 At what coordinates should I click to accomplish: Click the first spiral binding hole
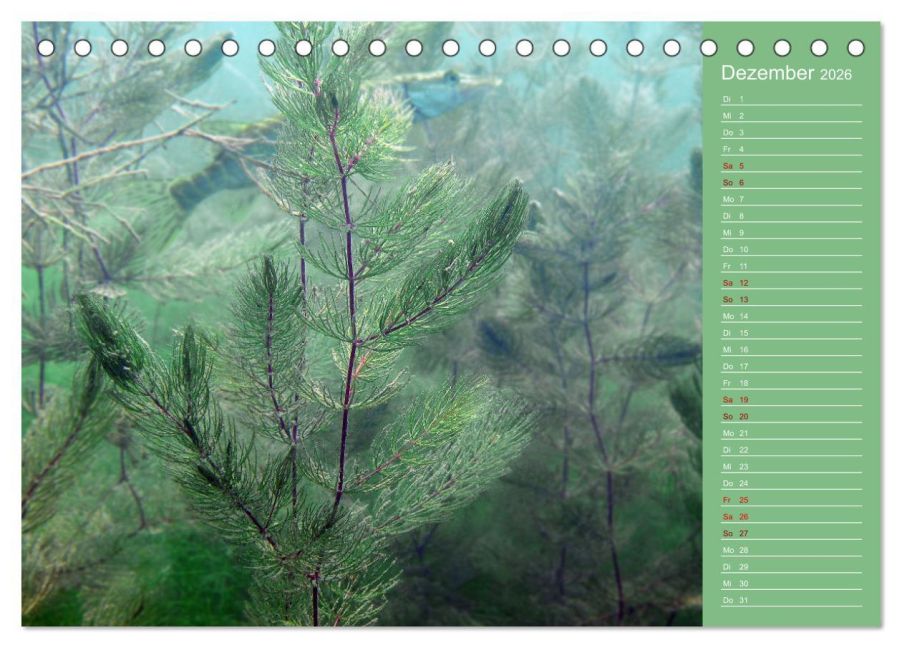click(x=46, y=48)
